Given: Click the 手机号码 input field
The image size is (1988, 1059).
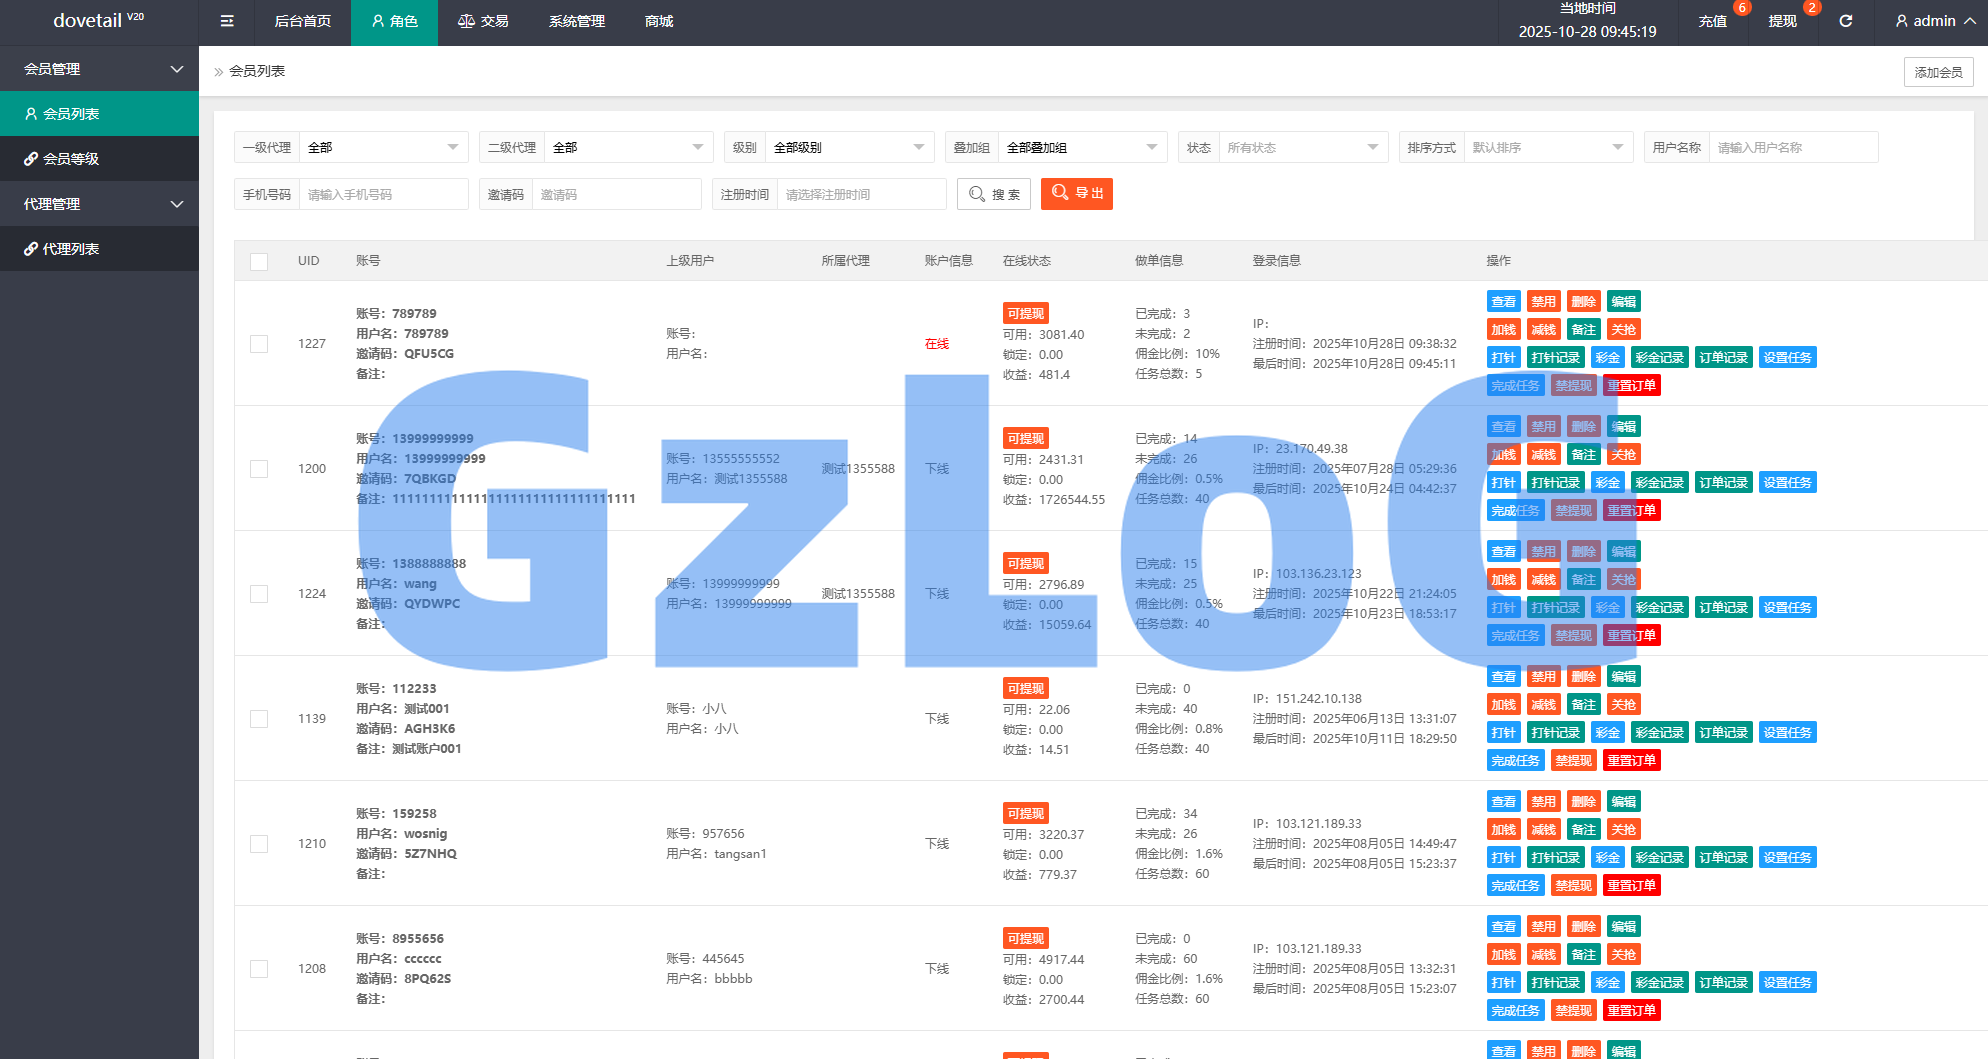Looking at the screenshot, I should click(383, 195).
